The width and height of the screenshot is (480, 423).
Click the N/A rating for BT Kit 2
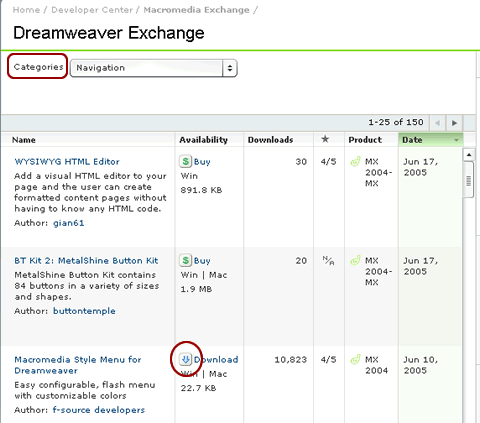click(x=328, y=260)
